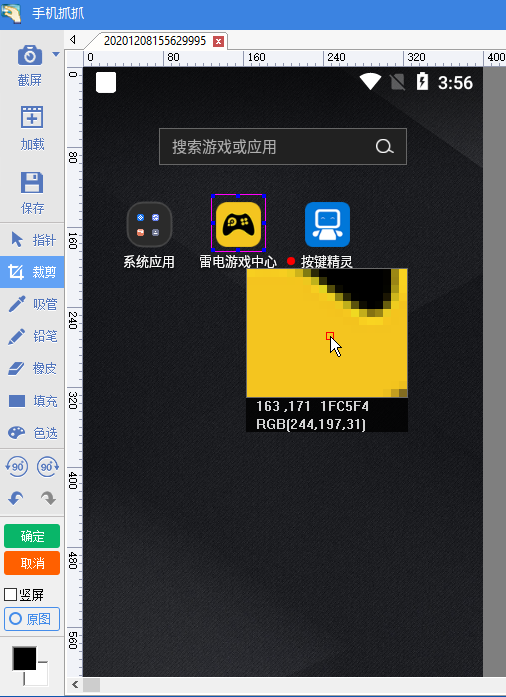Click the horizontal scrollbar left arrow
Image resolution: width=506 pixels, height=697 pixels.
click(x=75, y=685)
